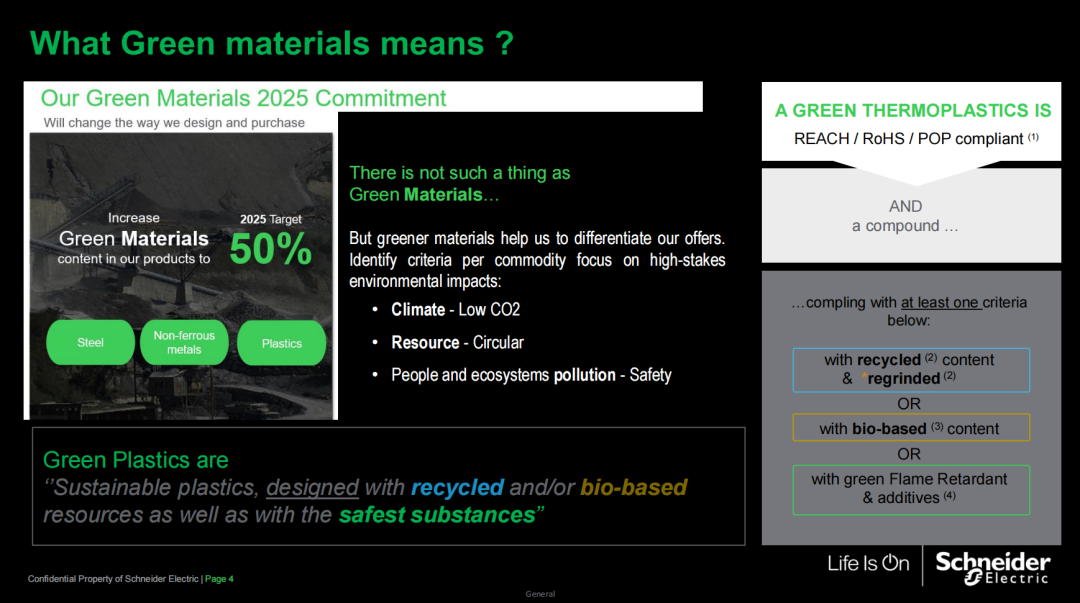Click the Life Is On tagline
Image resolution: width=1080 pixels, height=603 pixels.
(868, 563)
